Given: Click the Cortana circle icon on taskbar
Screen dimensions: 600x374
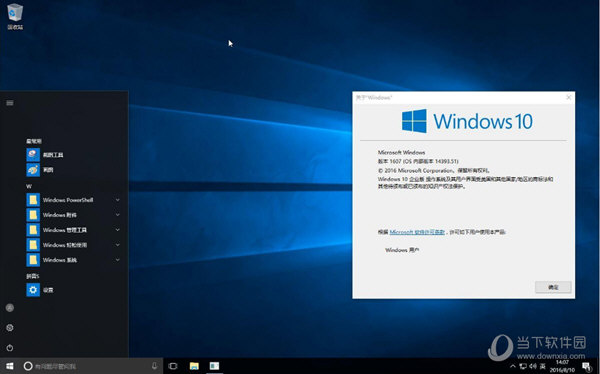Looking at the screenshot, I should [x=28, y=366].
